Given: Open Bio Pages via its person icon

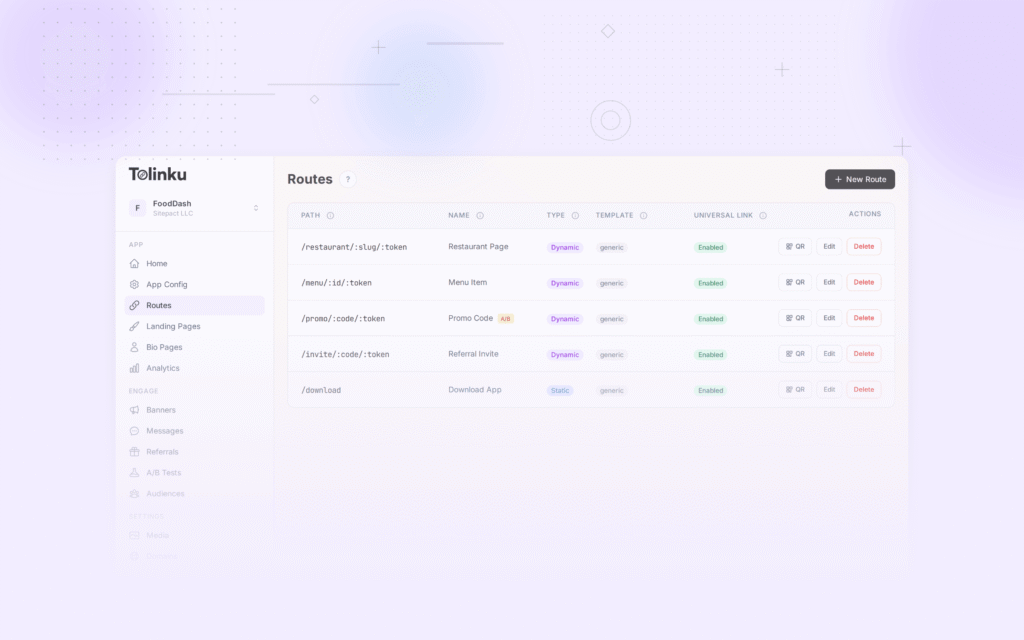Looking at the screenshot, I should [135, 347].
